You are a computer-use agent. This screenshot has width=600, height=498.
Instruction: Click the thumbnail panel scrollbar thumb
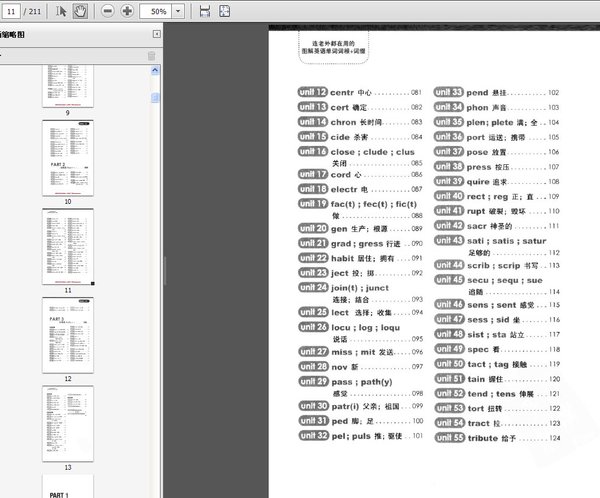click(x=156, y=97)
